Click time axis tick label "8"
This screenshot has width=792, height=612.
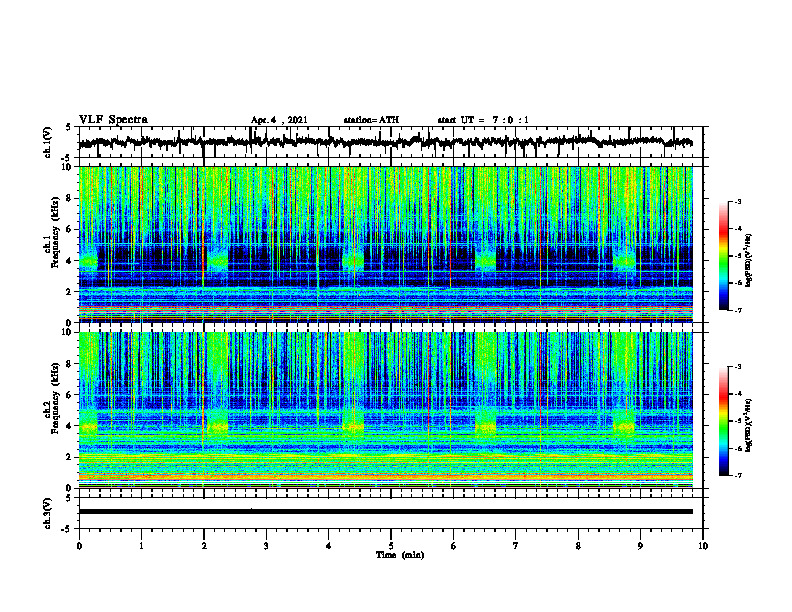[578, 546]
